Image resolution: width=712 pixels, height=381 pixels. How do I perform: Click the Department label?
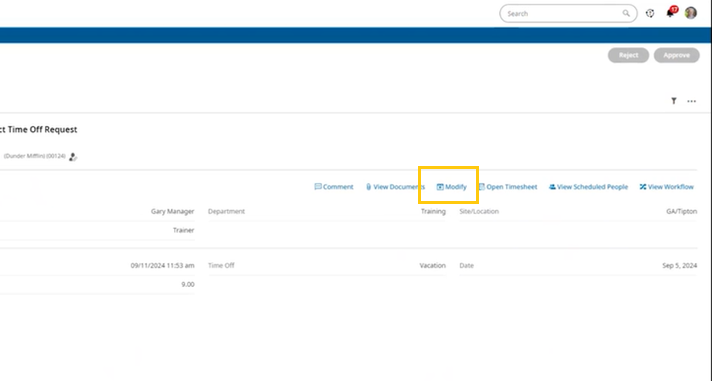tap(226, 211)
